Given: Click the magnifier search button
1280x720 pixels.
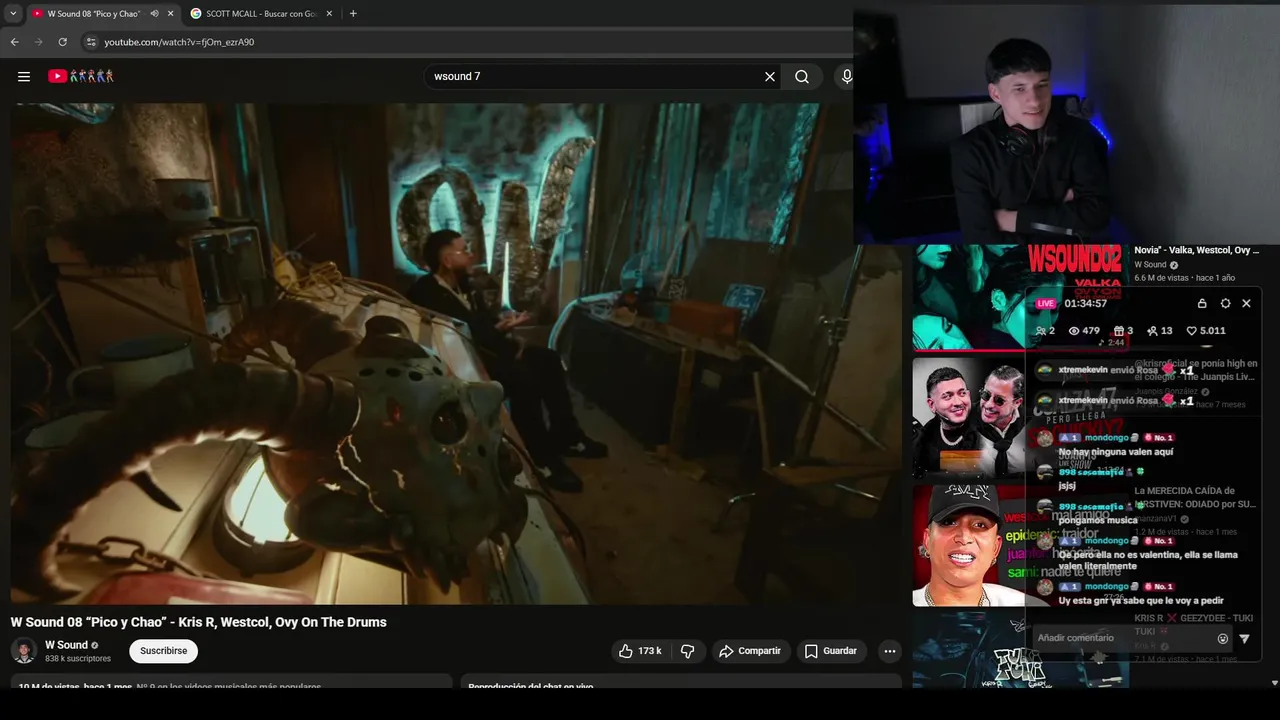Looking at the screenshot, I should point(802,76).
